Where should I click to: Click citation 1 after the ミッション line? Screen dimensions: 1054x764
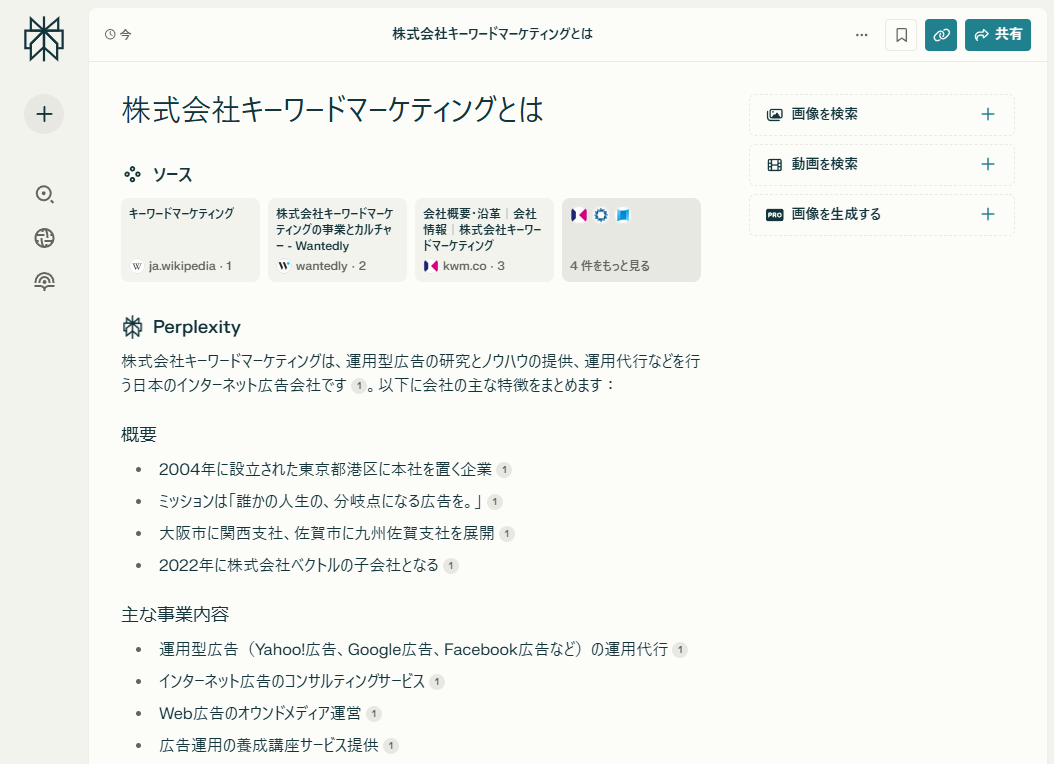[x=495, y=501]
